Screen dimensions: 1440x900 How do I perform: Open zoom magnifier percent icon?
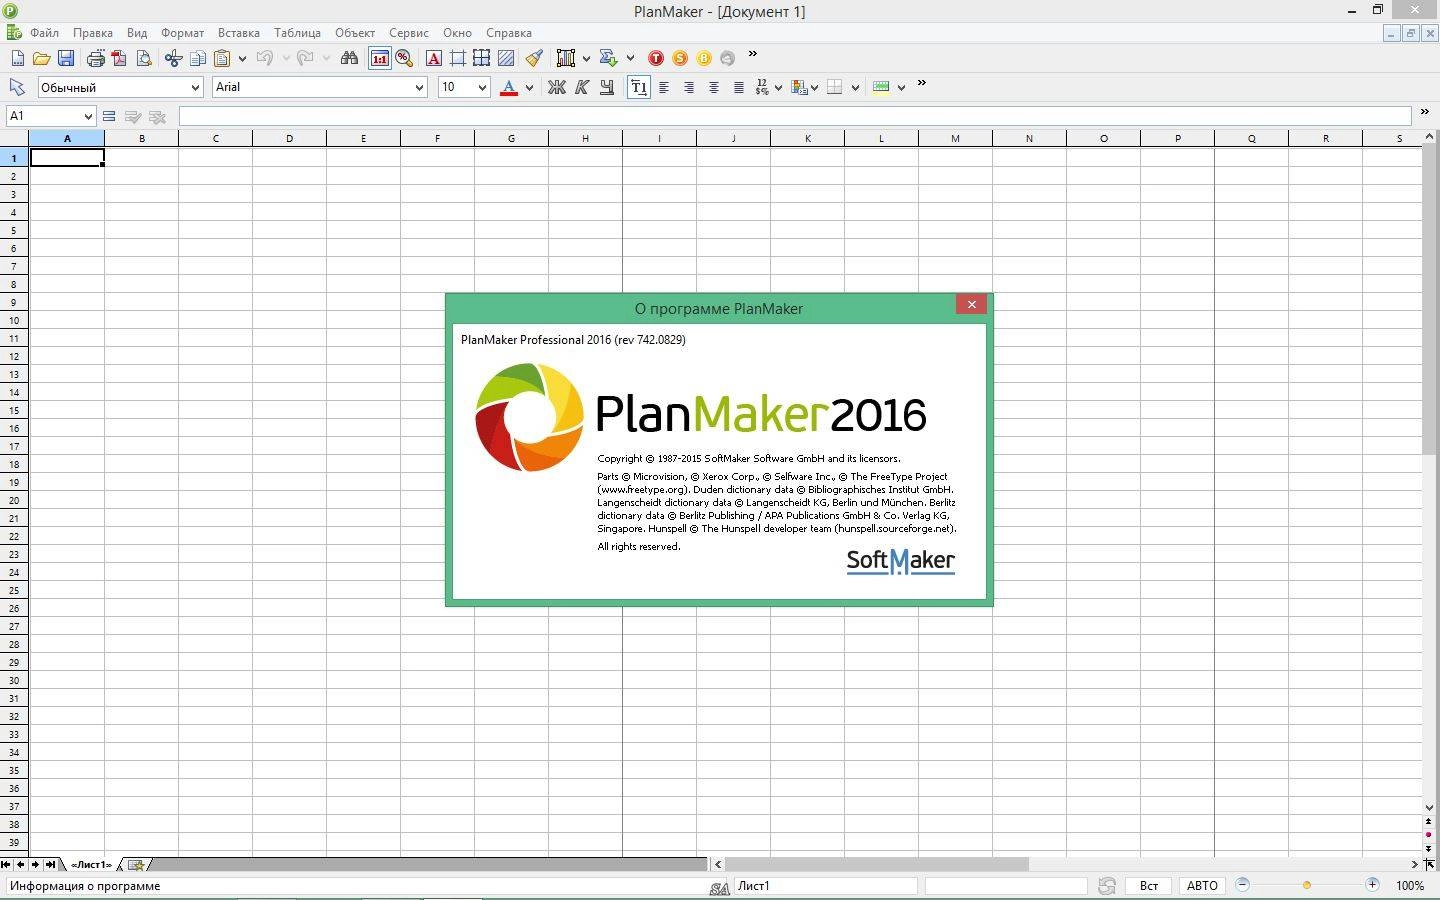tap(404, 58)
